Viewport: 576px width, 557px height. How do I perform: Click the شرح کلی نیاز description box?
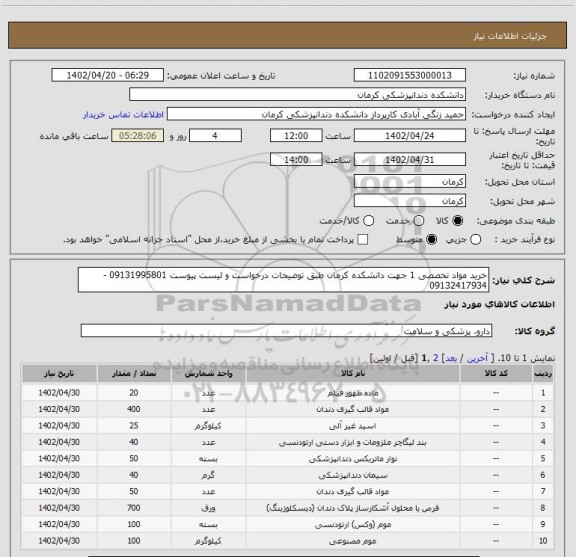point(284,280)
